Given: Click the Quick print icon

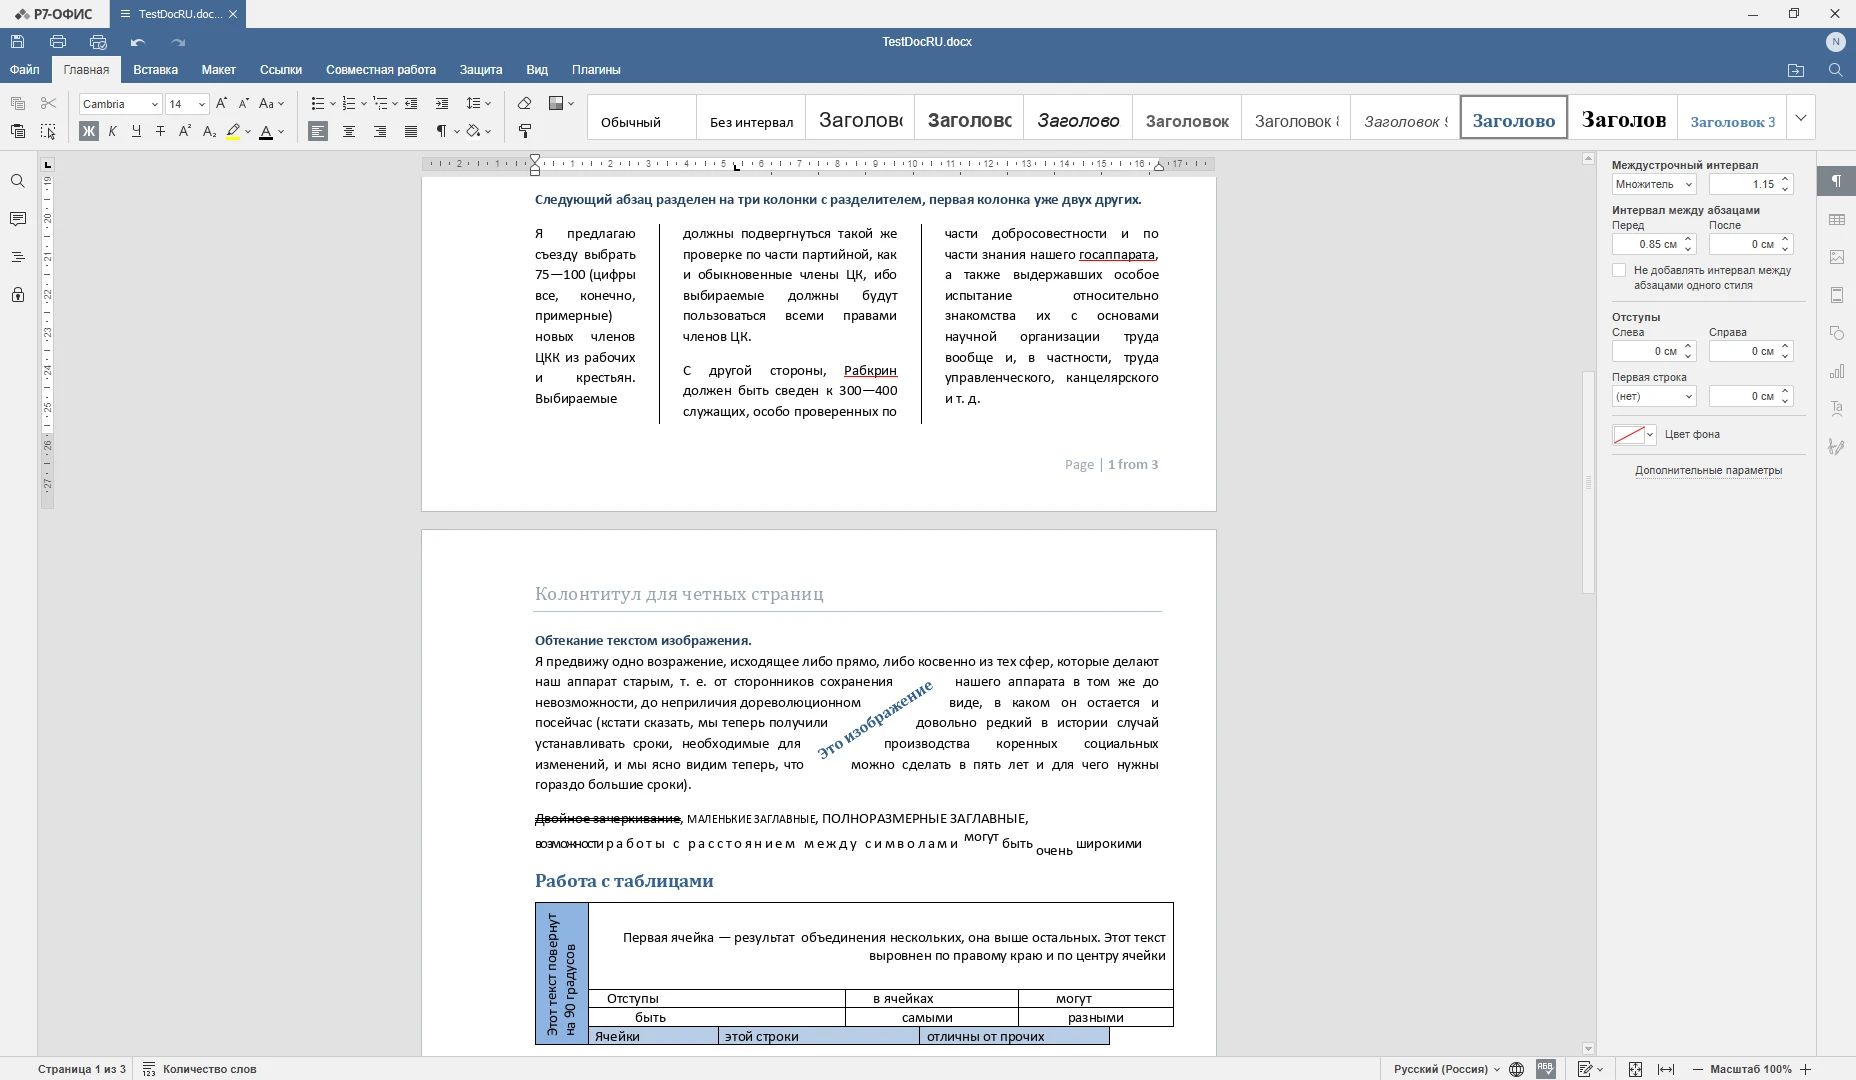Looking at the screenshot, I should click(98, 42).
